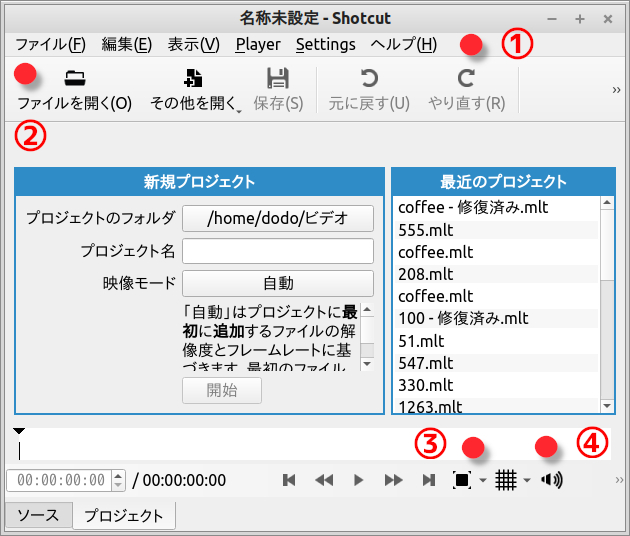Click the Open Other toolbar icon
This screenshot has height=536, width=630.
194,79
